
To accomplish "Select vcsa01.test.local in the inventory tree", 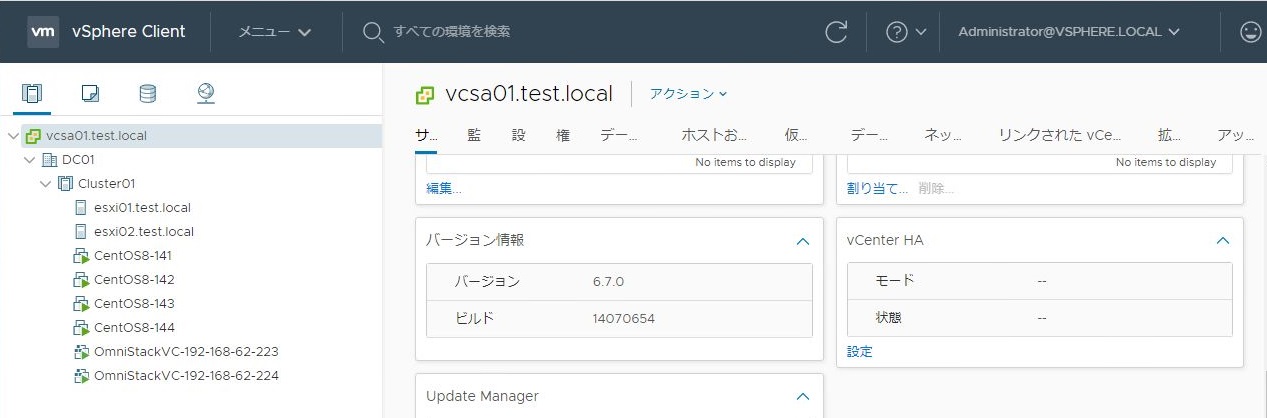I will coord(96,136).
